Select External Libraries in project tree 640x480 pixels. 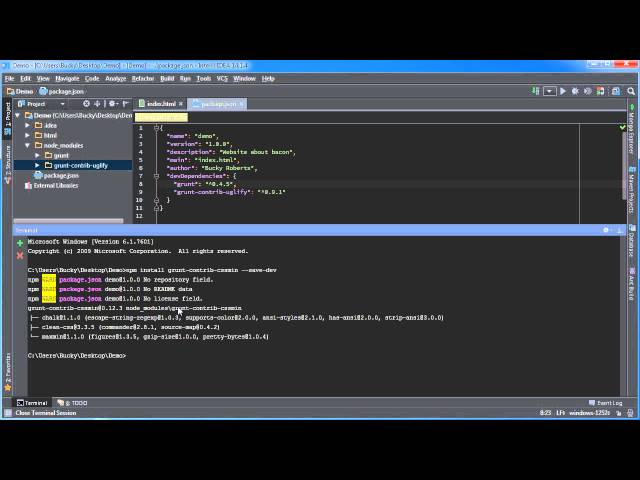(x=51, y=185)
